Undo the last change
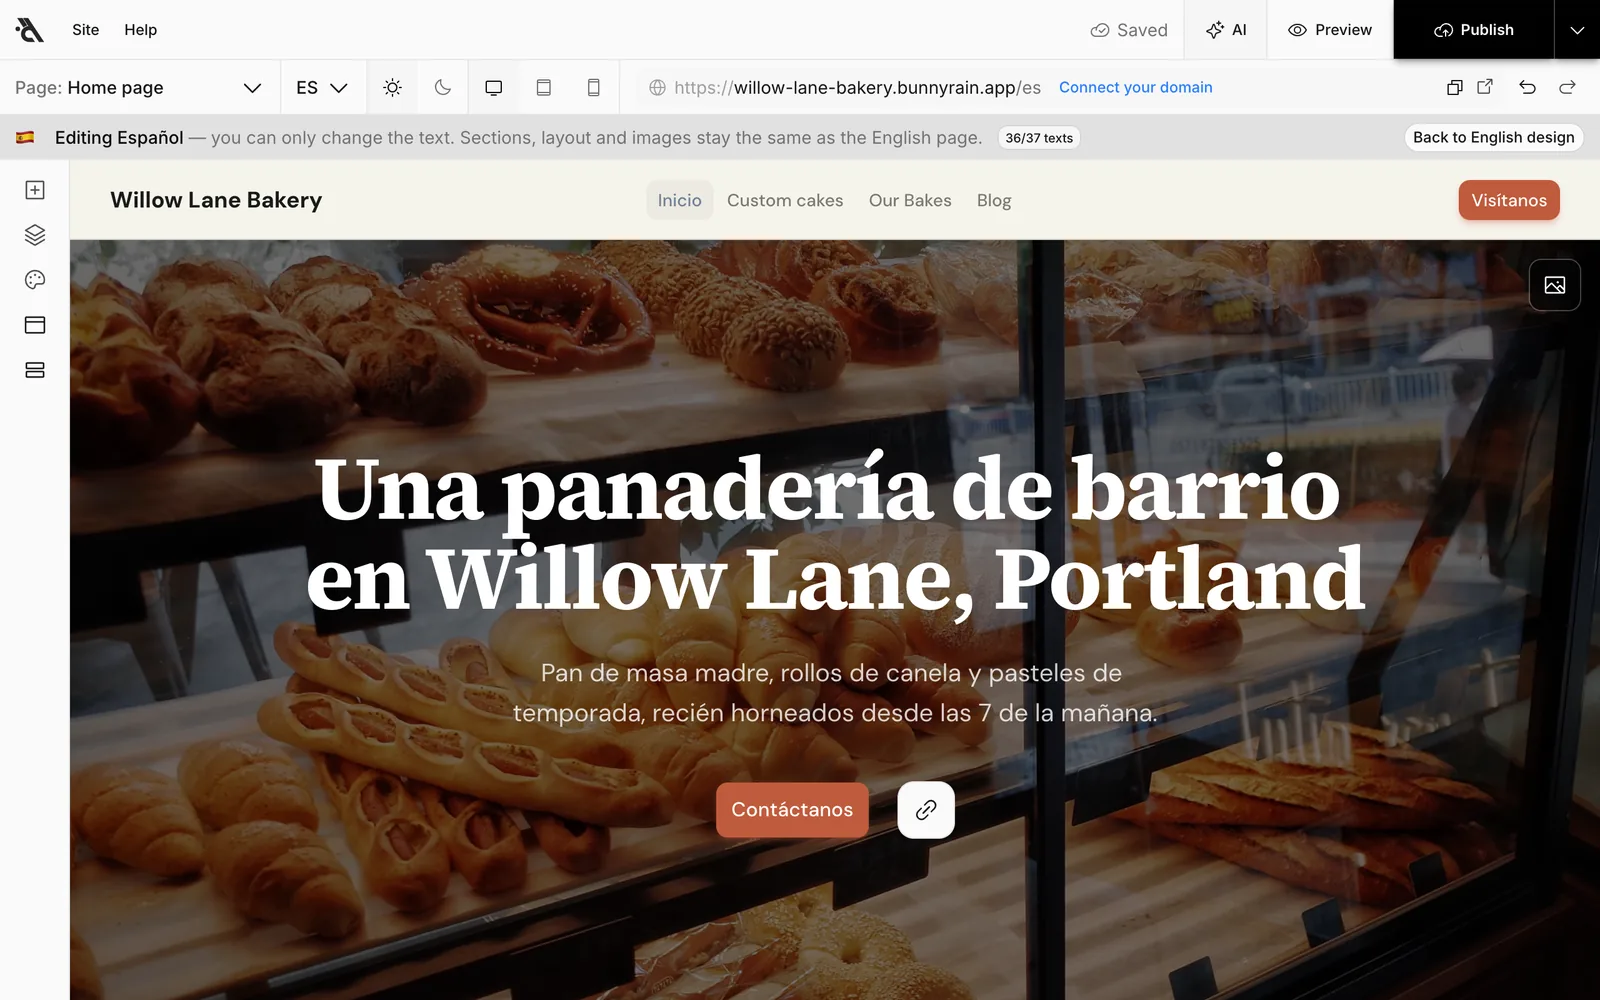This screenshot has height=1000, width=1600. click(x=1527, y=87)
